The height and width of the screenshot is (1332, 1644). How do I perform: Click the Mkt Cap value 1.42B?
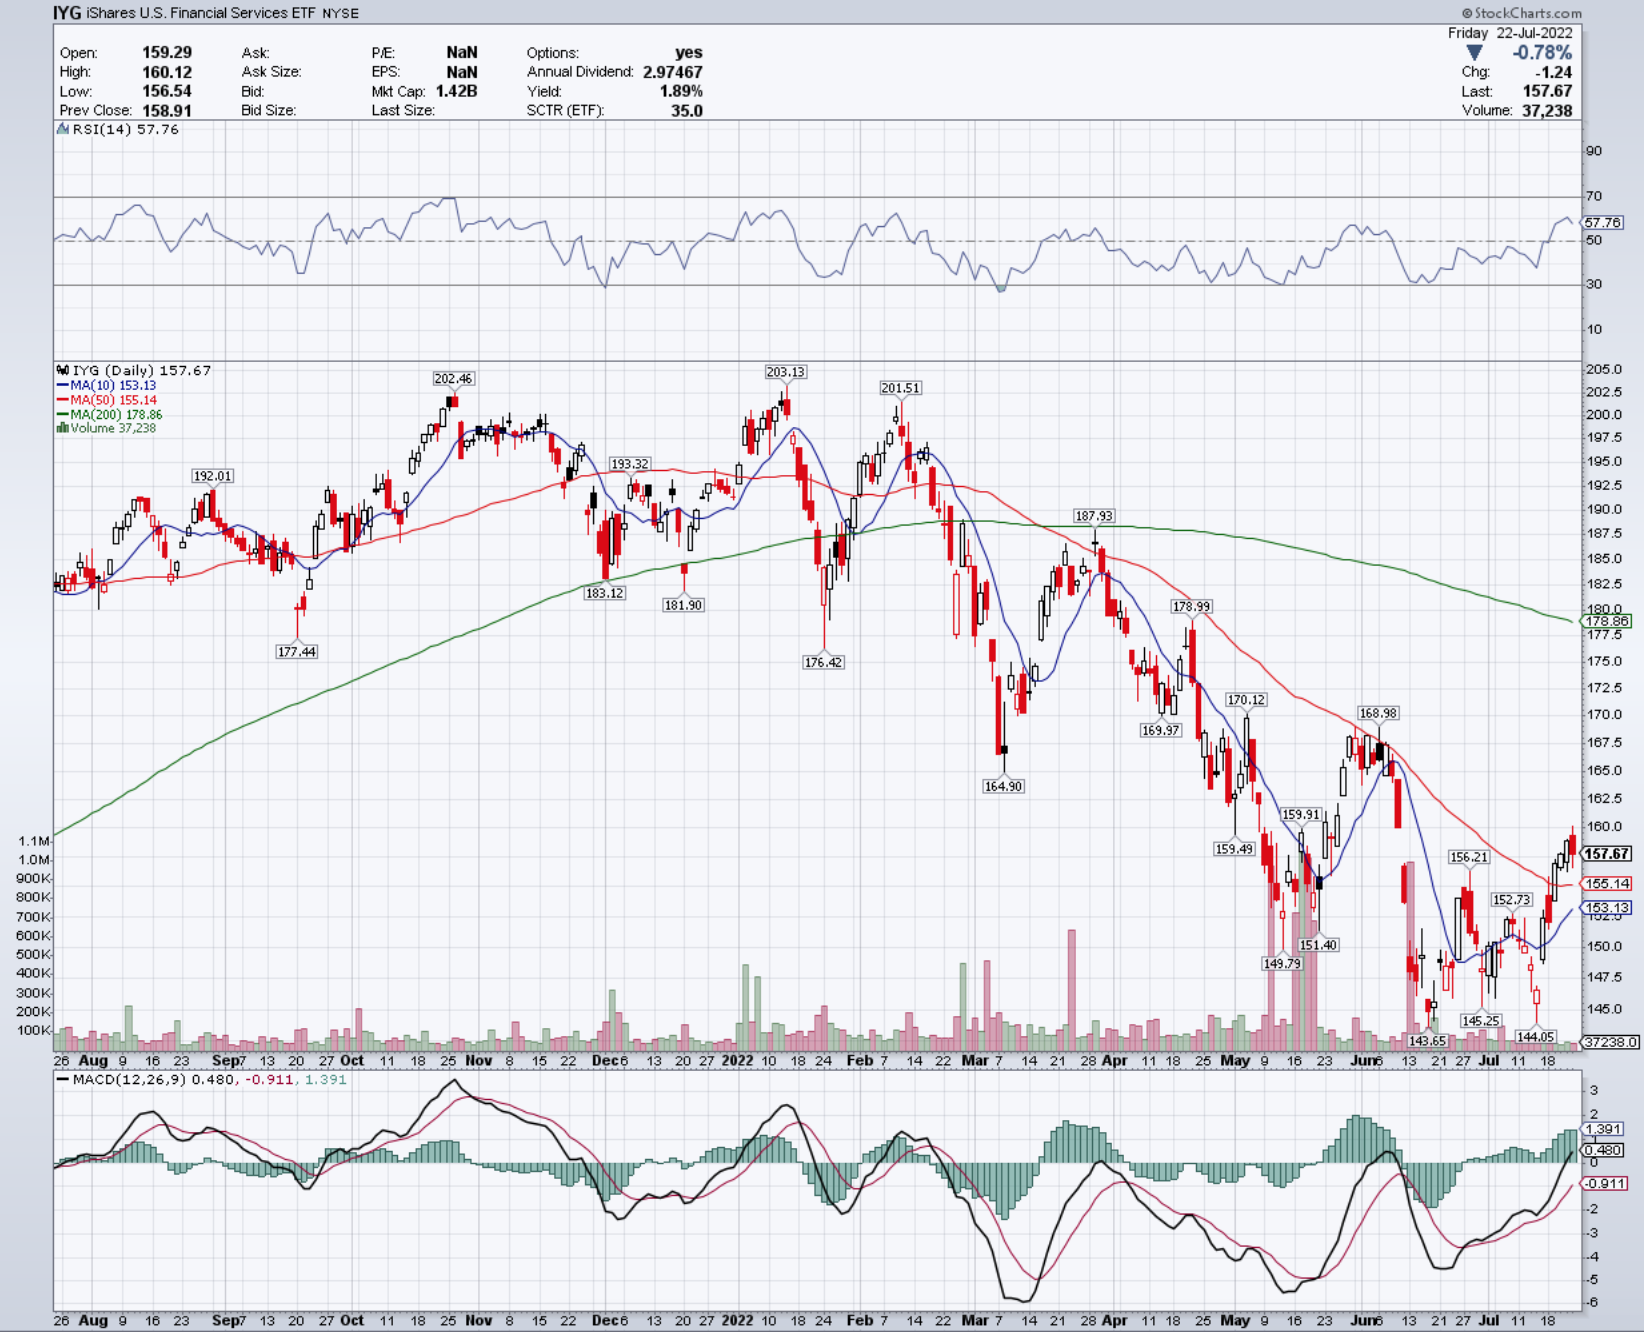pos(456,91)
